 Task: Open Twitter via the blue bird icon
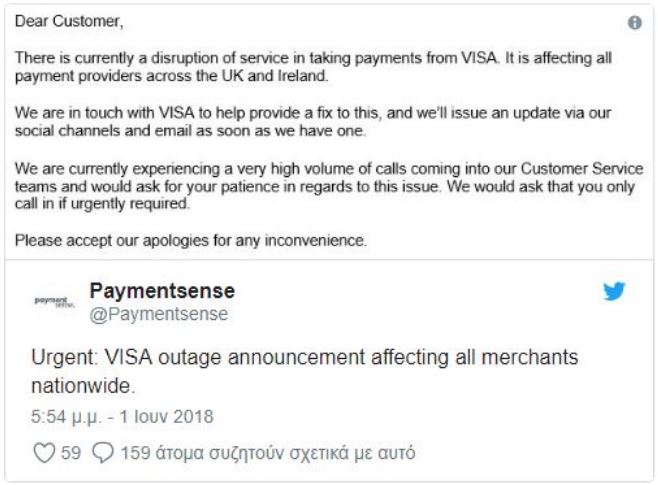[614, 291]
